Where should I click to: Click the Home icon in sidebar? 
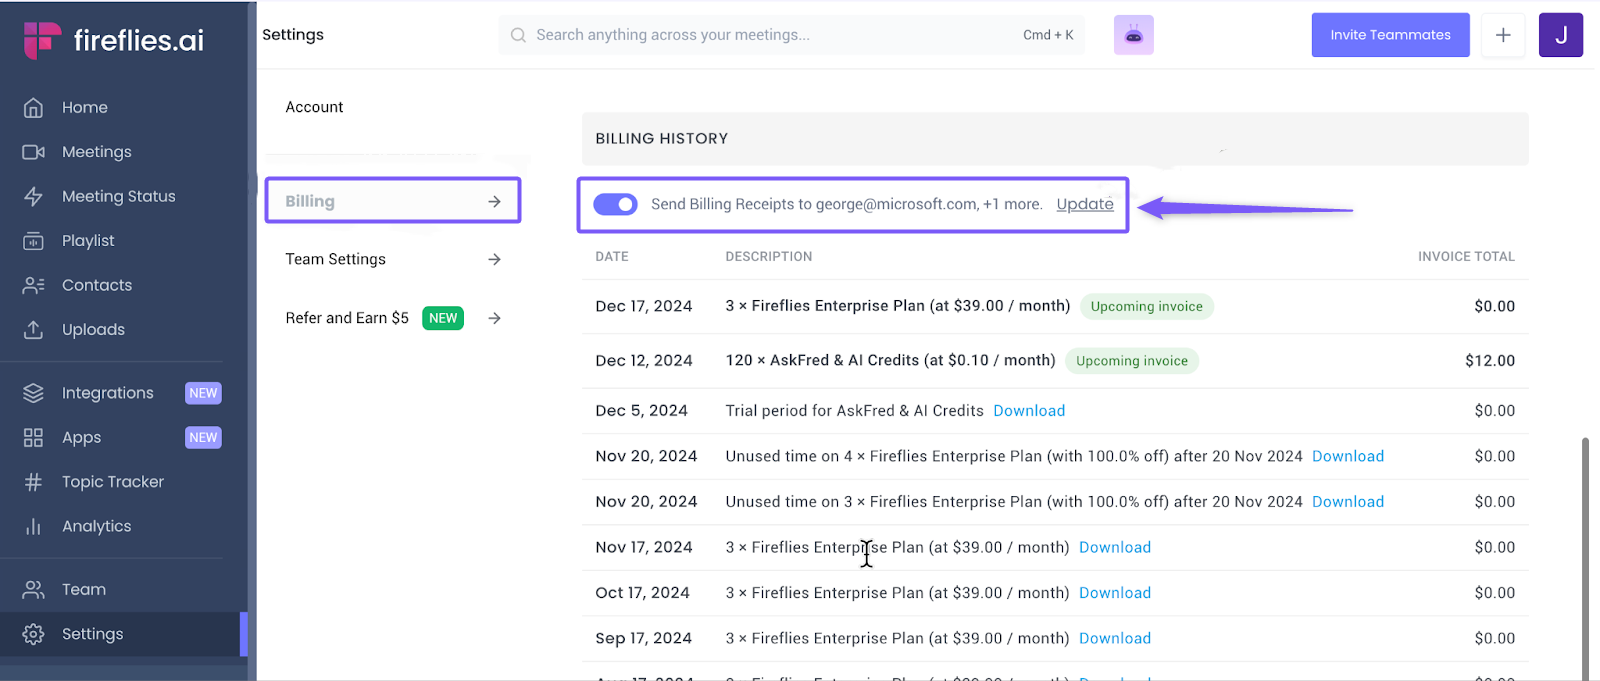(x=33, y=108)
